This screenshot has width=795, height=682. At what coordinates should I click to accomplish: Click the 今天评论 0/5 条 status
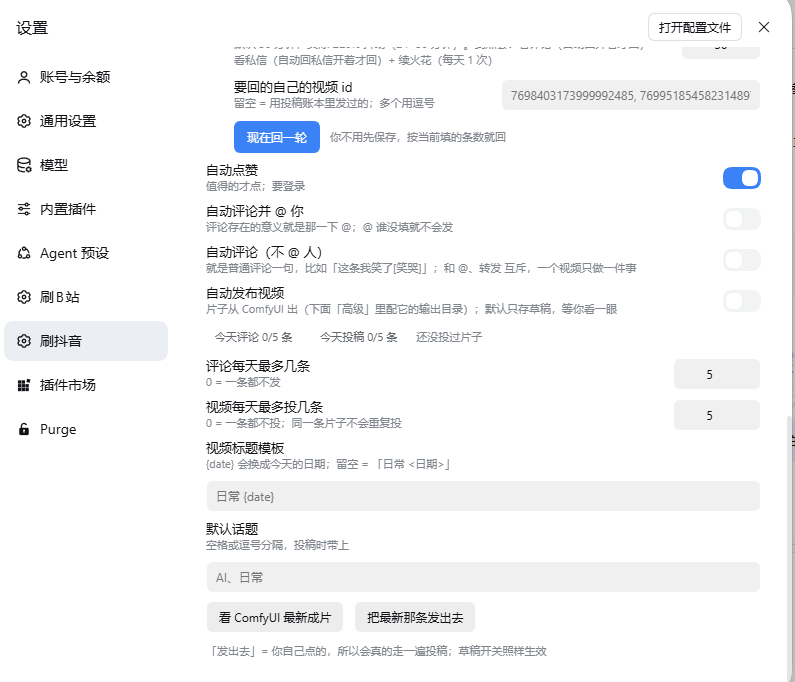click(254, 337)
